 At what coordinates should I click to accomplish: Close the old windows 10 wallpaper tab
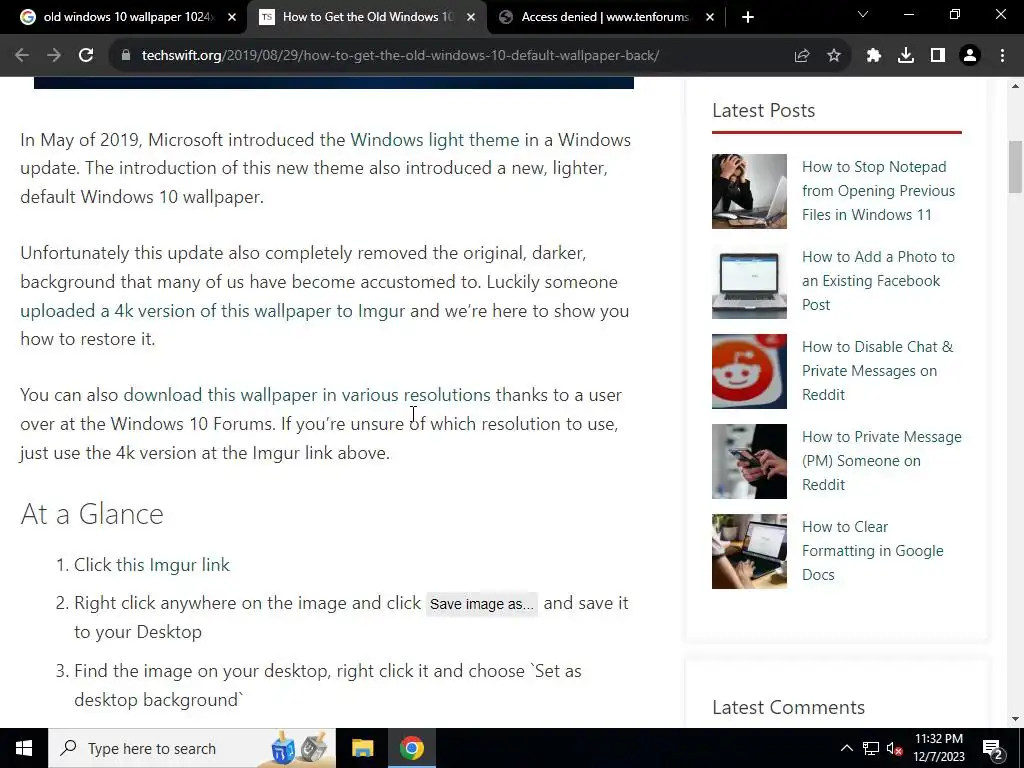pos(232,18)
